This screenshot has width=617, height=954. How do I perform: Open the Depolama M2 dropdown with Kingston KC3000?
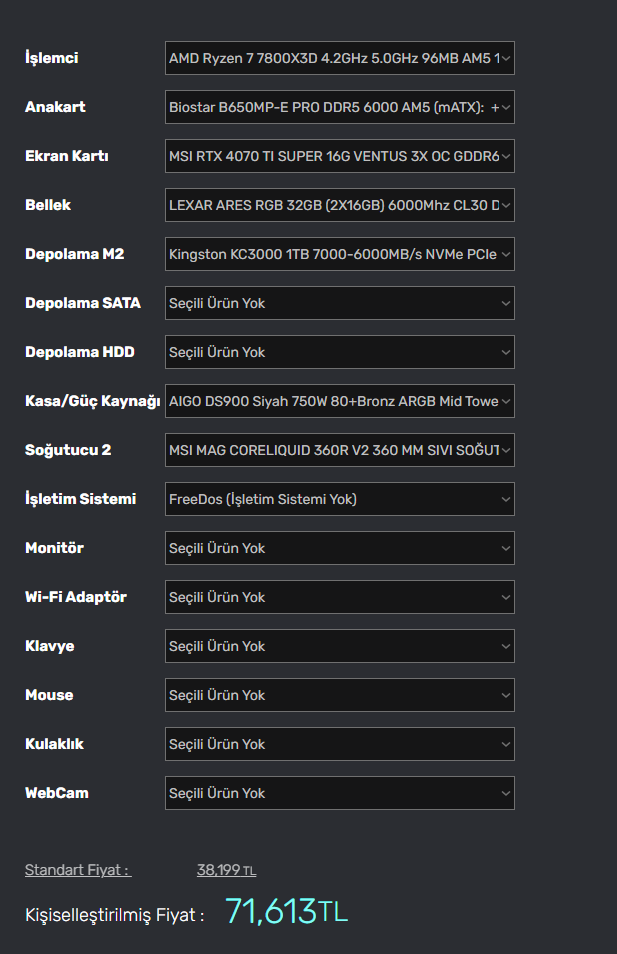click(x=340, y=254)
